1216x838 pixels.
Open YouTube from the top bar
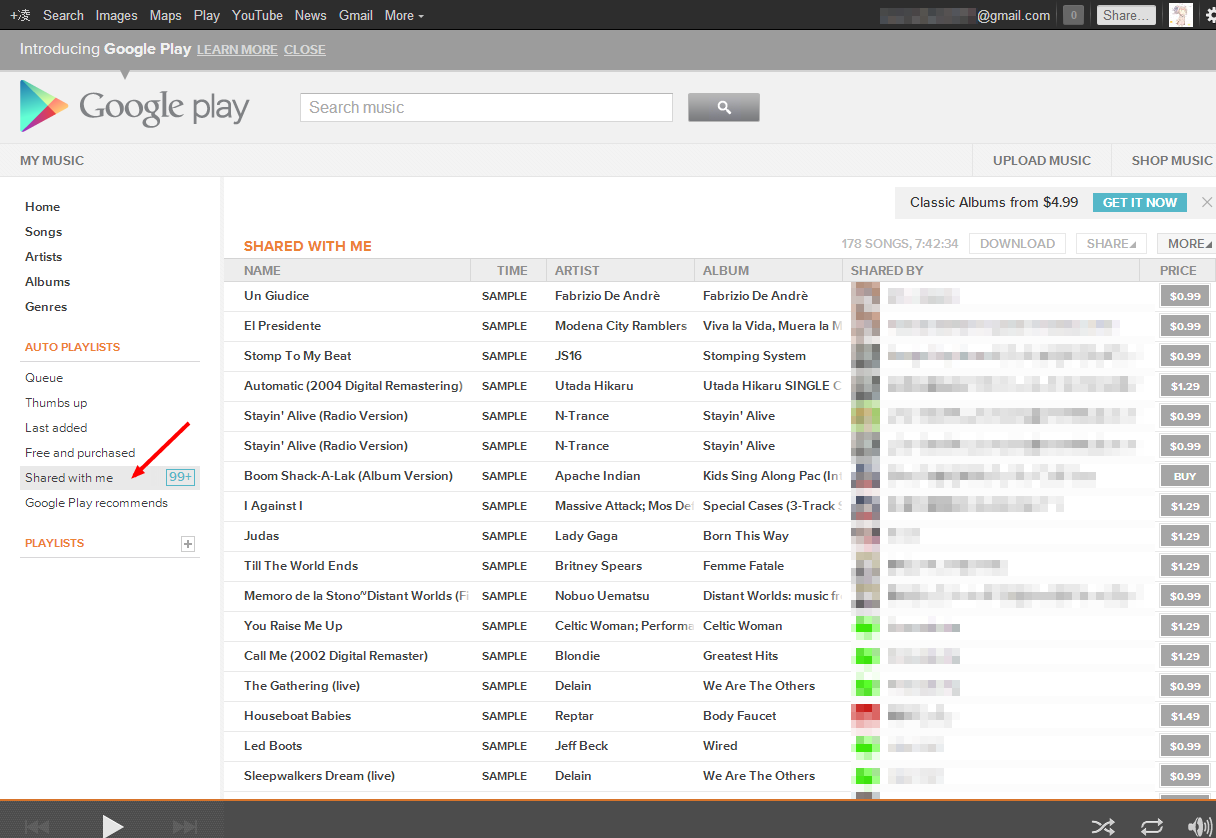(257, 15)
